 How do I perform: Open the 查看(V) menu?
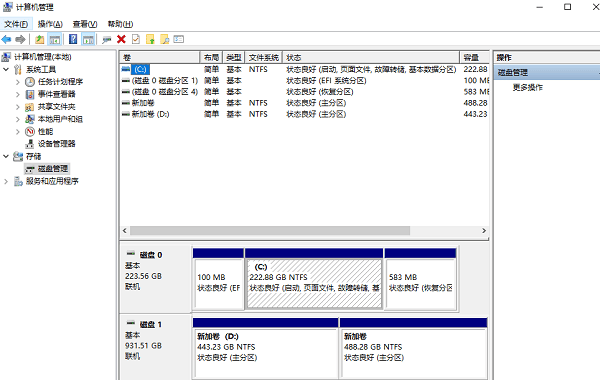pos(85,24)
